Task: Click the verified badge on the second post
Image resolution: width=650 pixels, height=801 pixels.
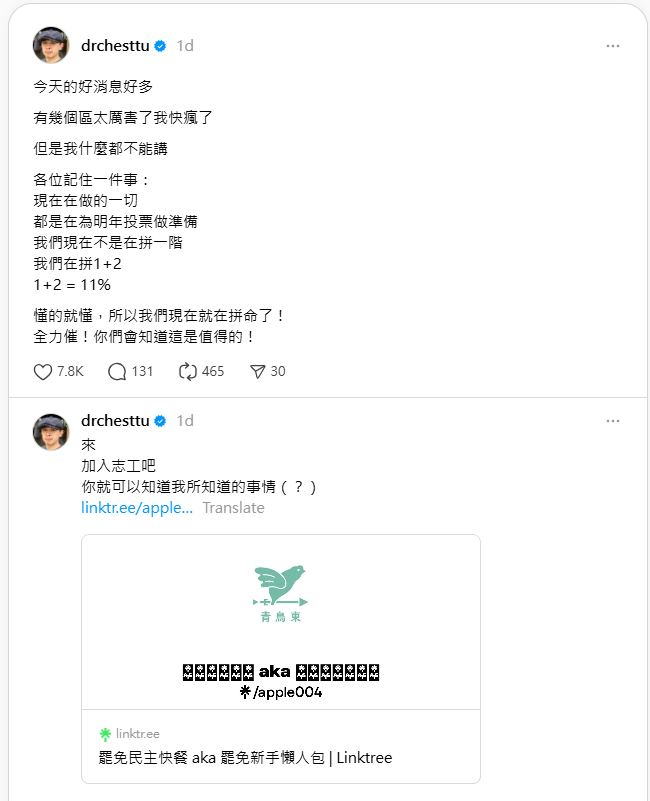Action: tap(160, 421)
